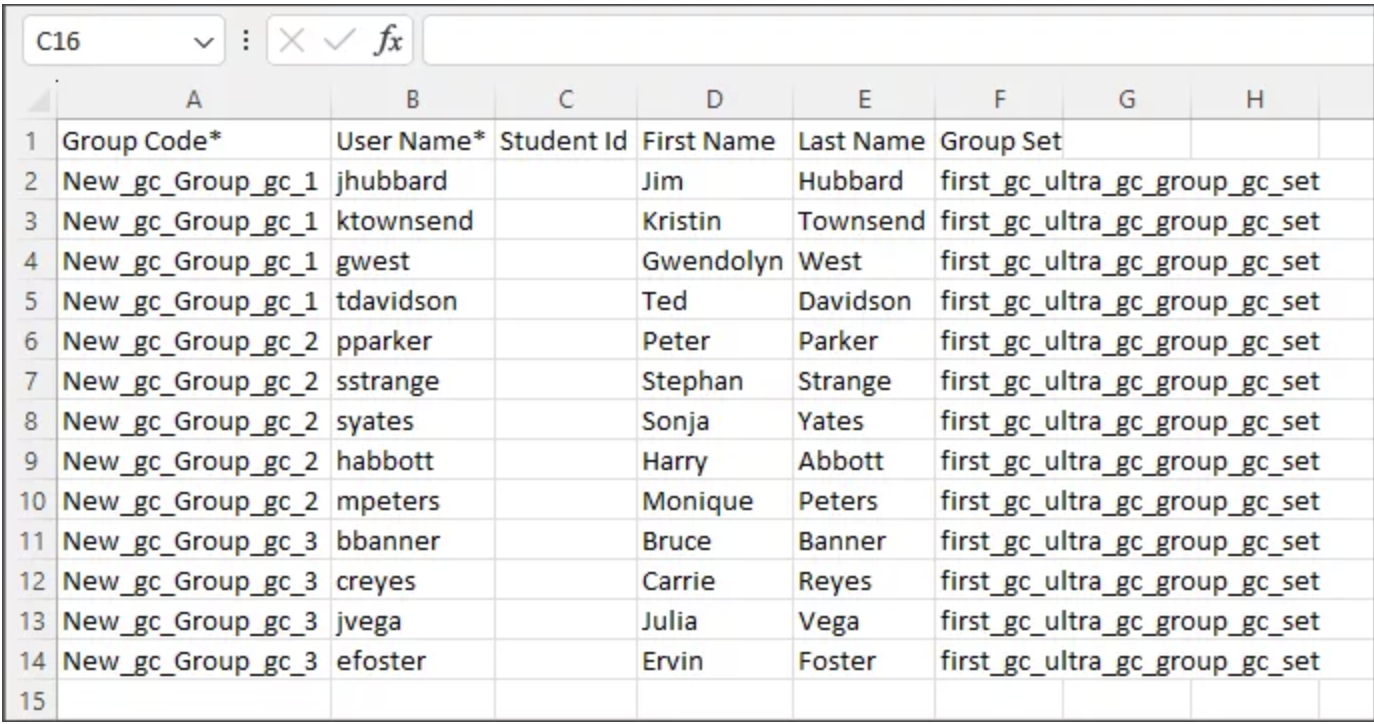
Task: Click the Insert Function fx icon
Action: click(x=388, y=43)
